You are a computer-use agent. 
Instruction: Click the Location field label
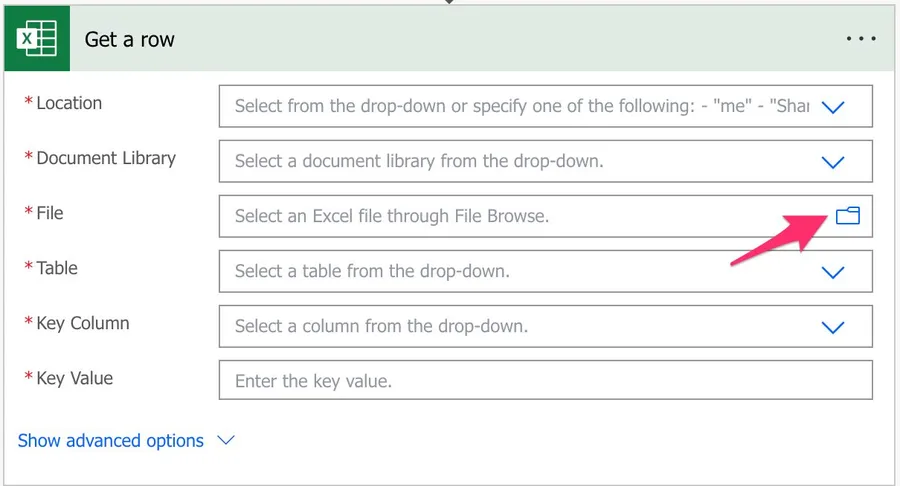coord(69,103)
